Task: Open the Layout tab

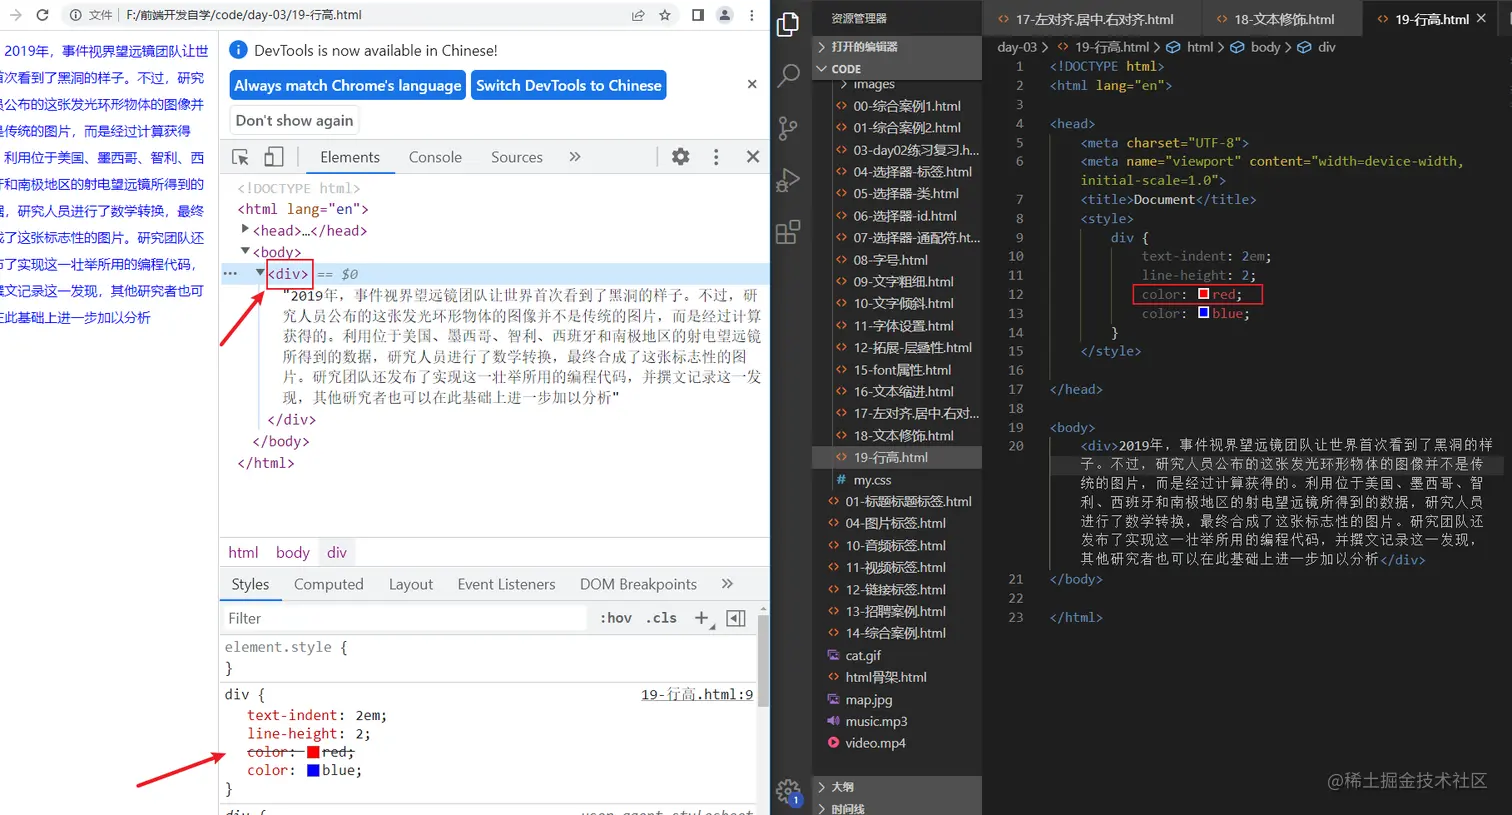Action: 411,584
